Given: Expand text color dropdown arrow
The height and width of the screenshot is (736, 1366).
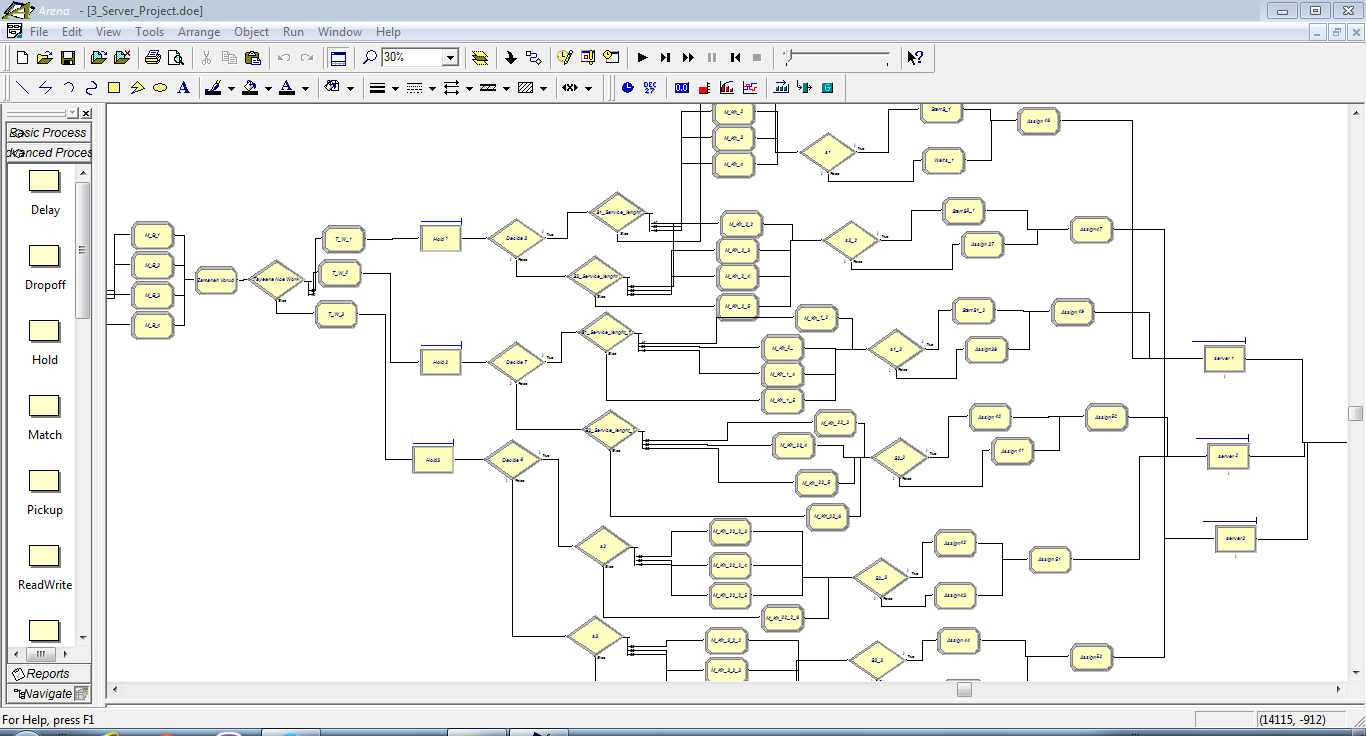Looking at the screenshot, I should [x=305, y=88].
